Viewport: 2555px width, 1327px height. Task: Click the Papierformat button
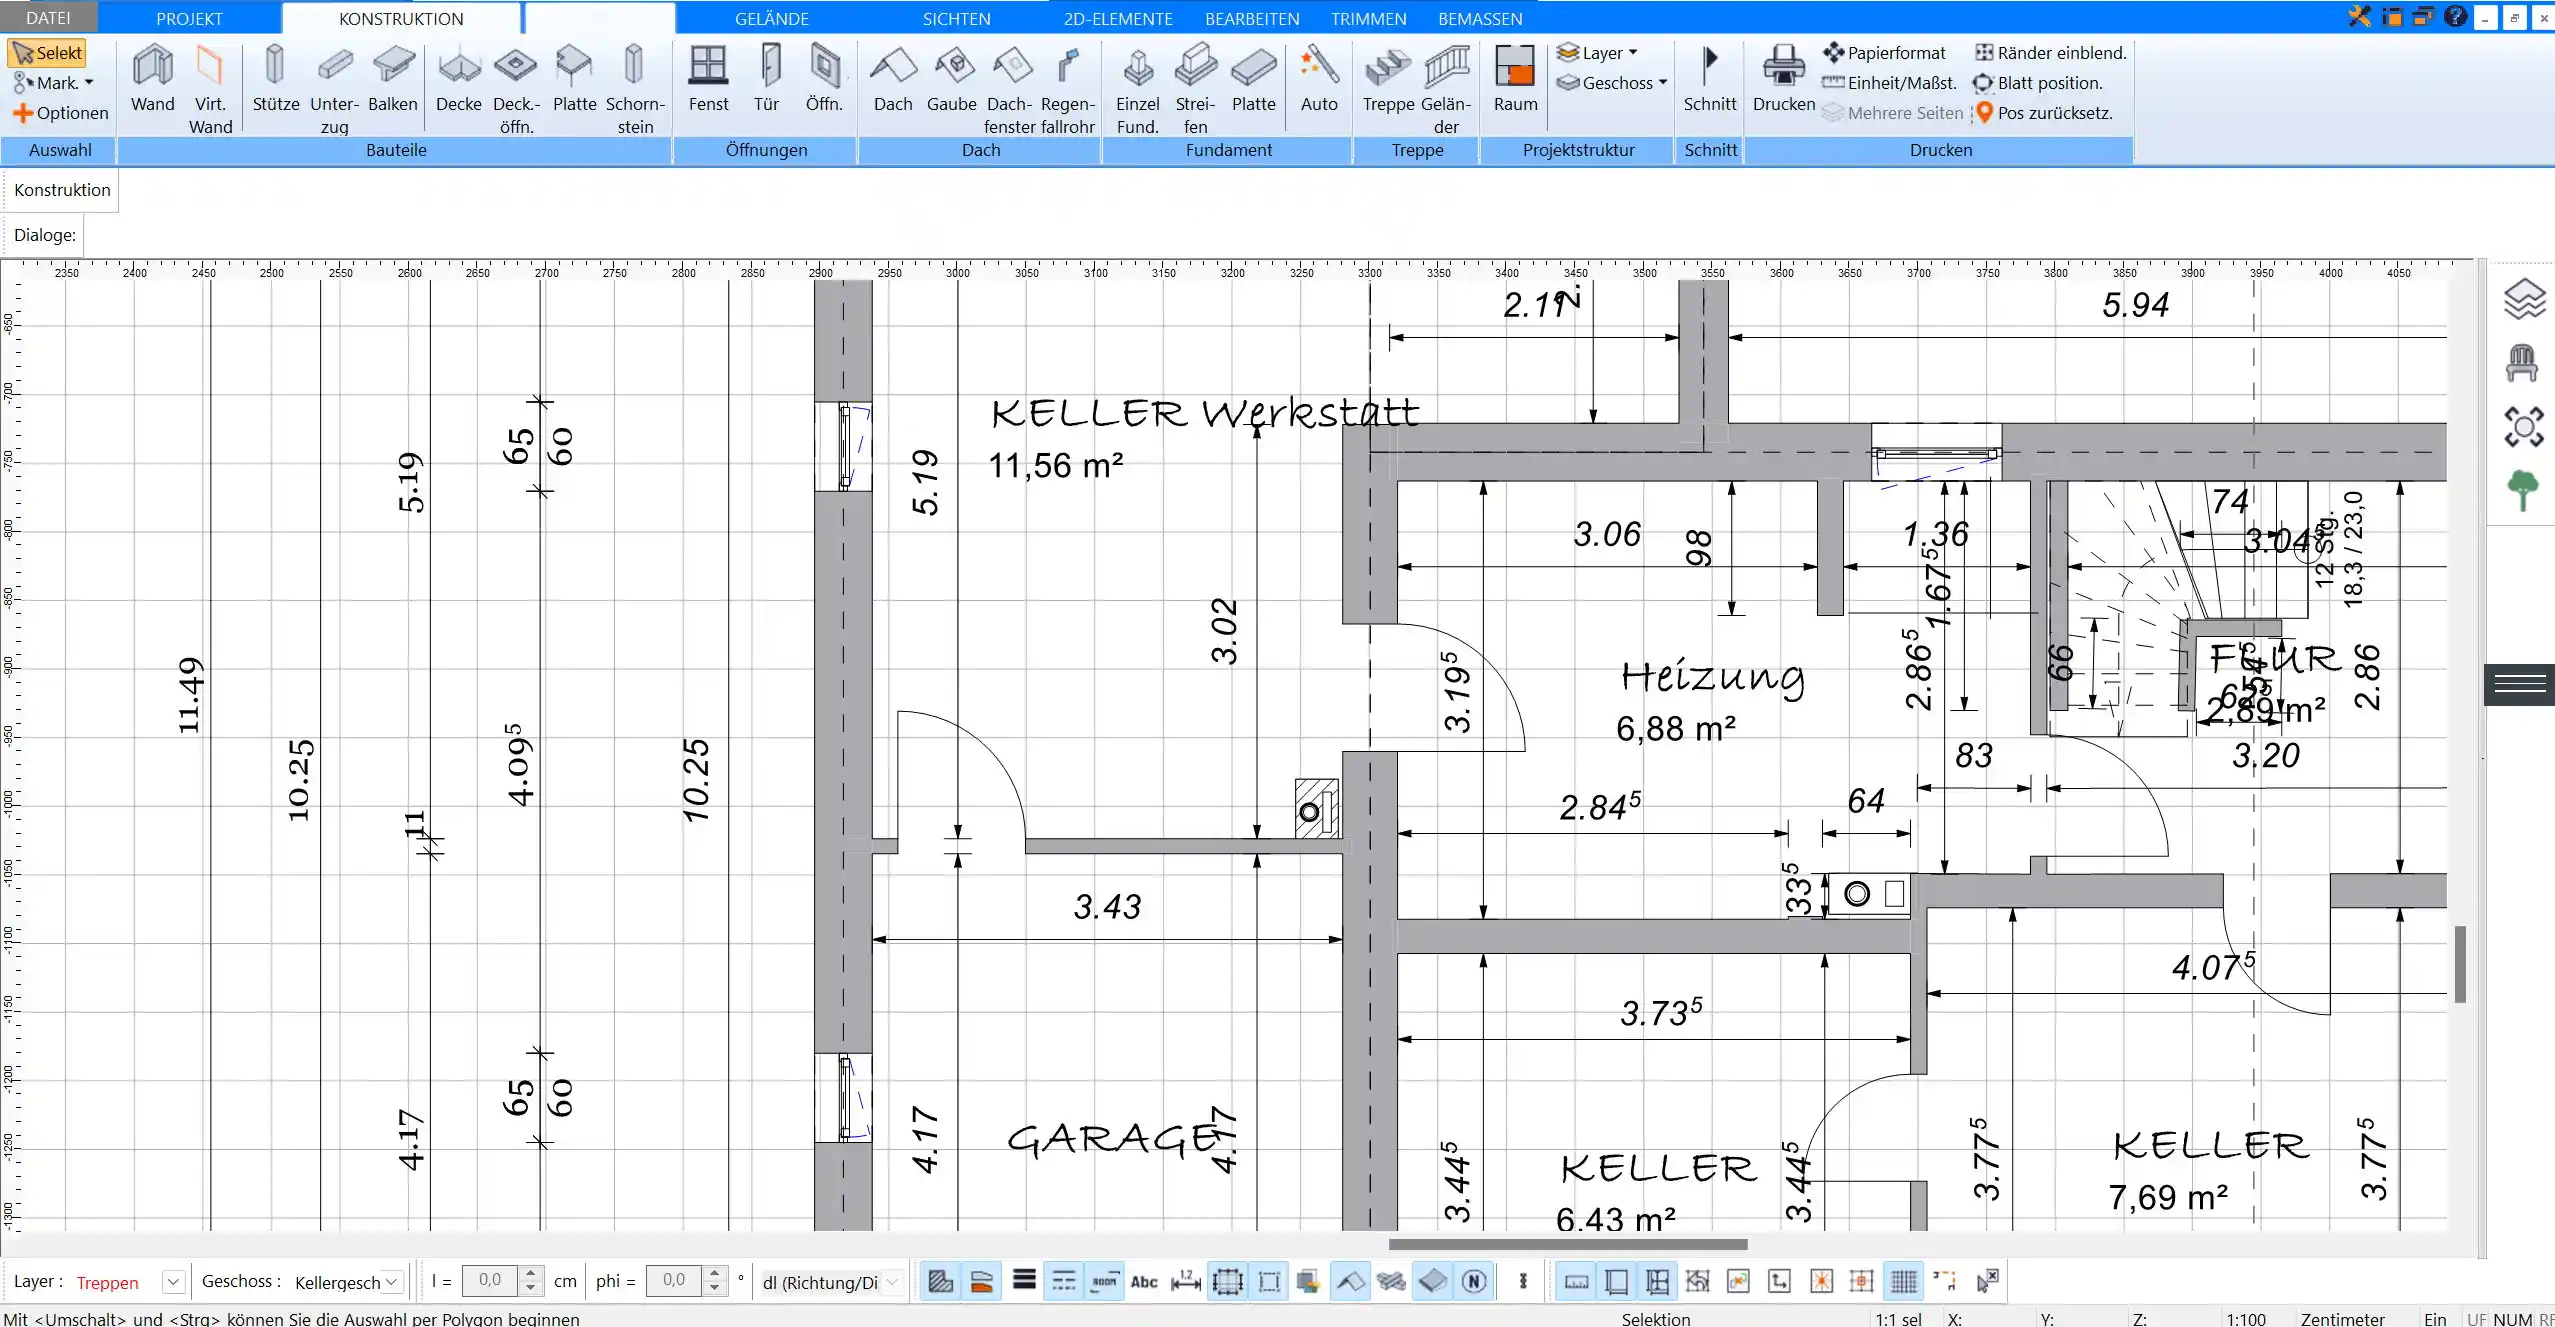1884,53
